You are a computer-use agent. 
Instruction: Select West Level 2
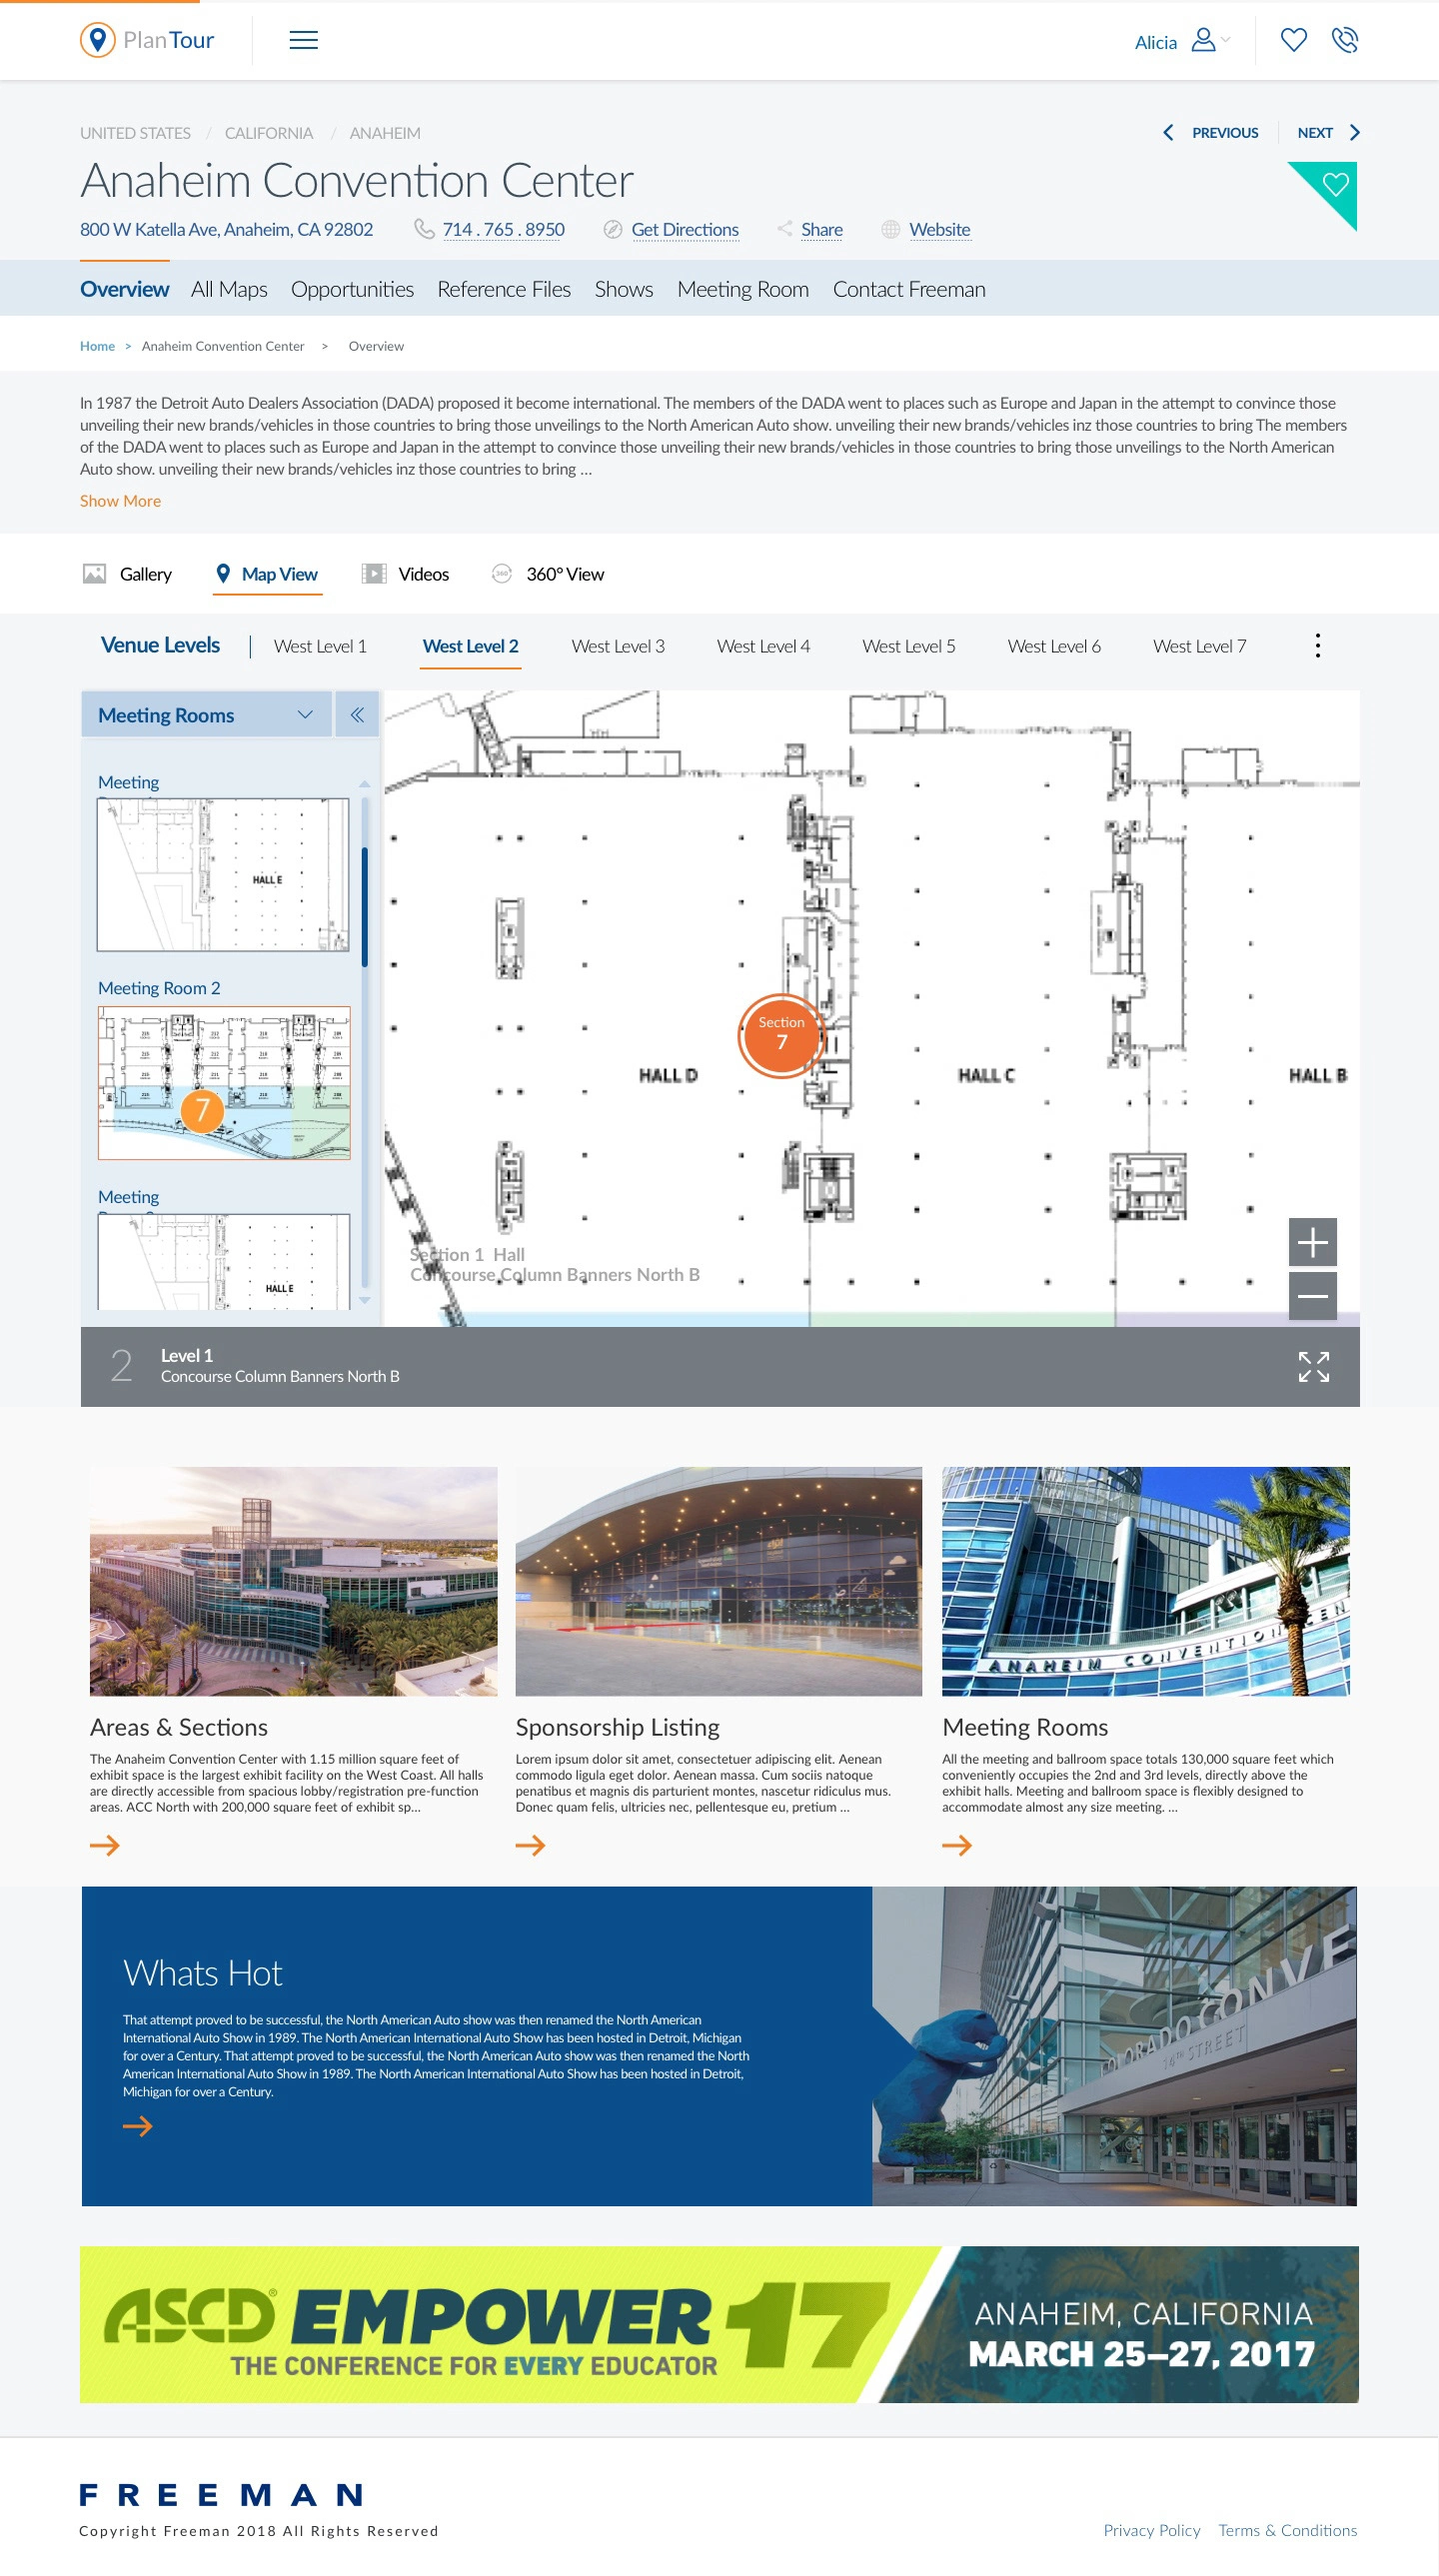pyautogui.click(x=470, y=646)
